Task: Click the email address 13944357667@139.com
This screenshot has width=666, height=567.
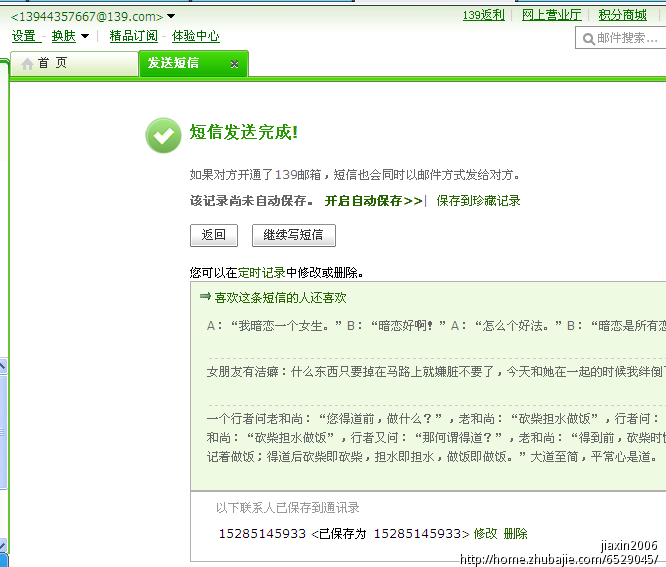Action: pos(87,17)
